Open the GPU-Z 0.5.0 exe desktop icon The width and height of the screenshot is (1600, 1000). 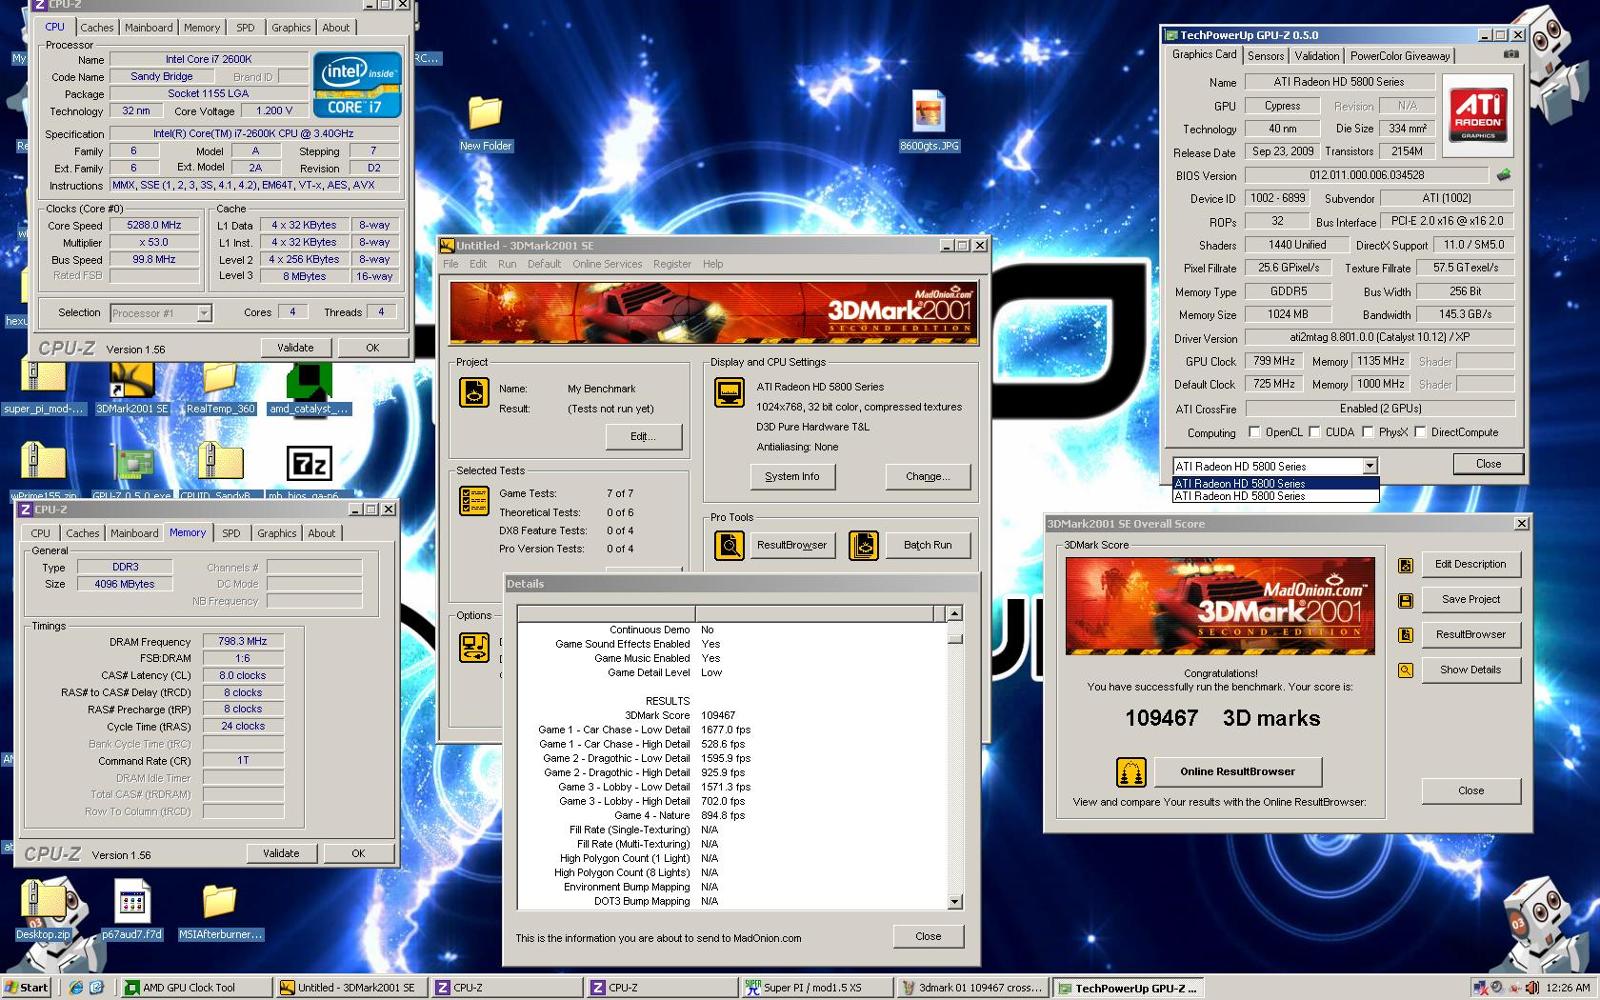tap(132, 464)
